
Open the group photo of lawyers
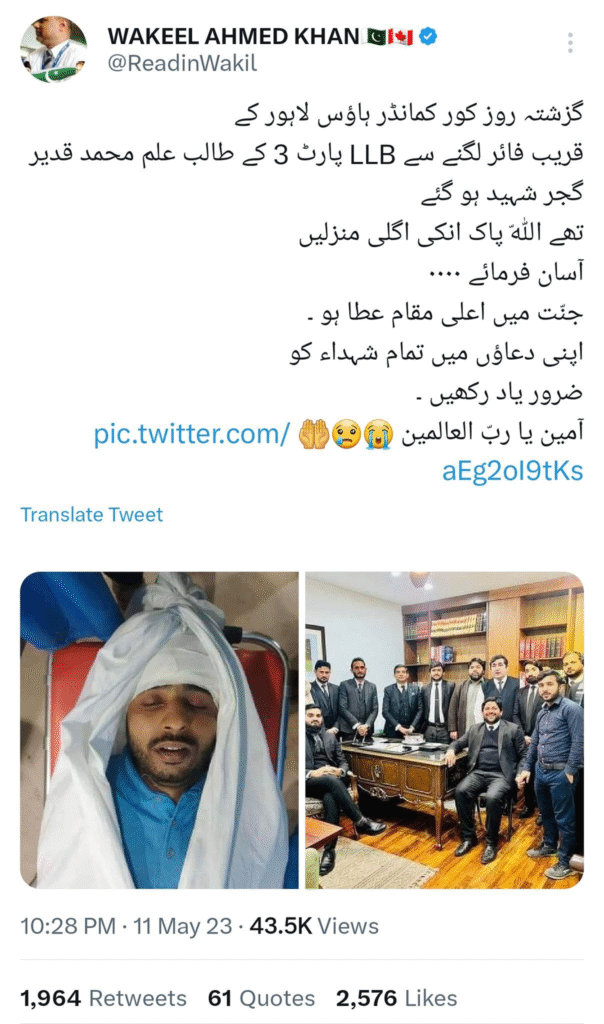445,730
